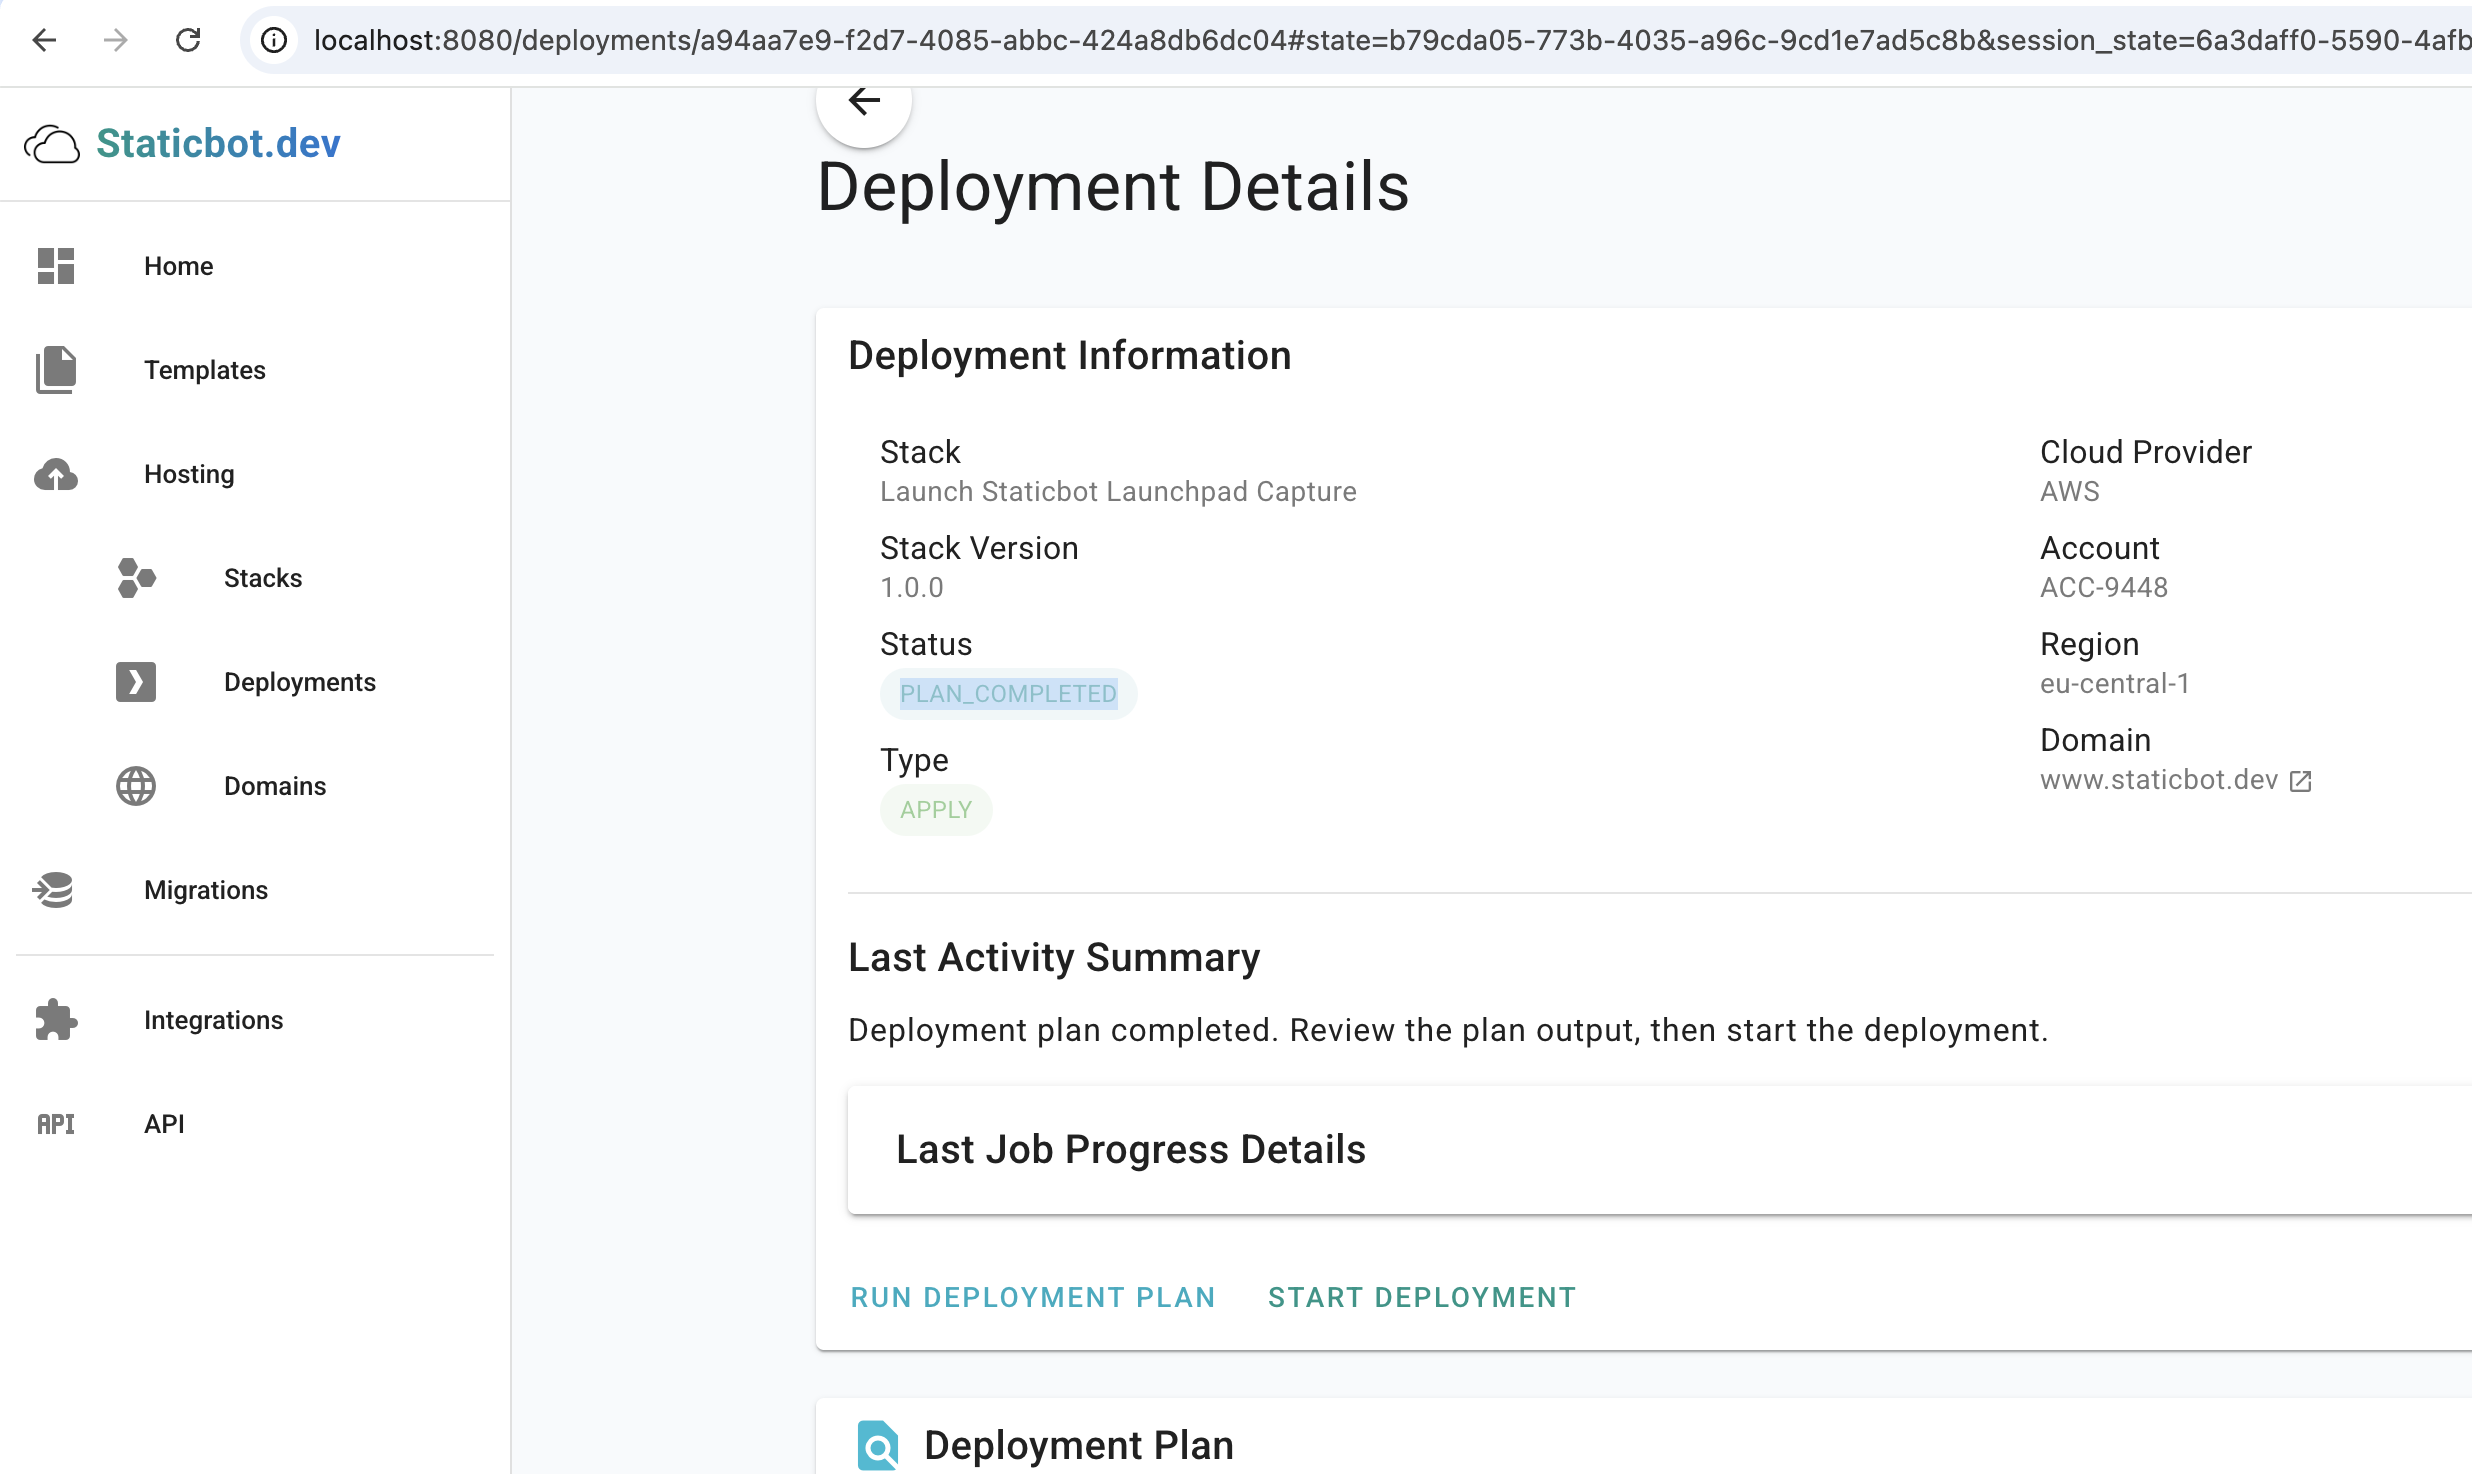Click the stack version value 1.0.0
The width and height of the screenshot is (2472, 1474).
[912, 588]
